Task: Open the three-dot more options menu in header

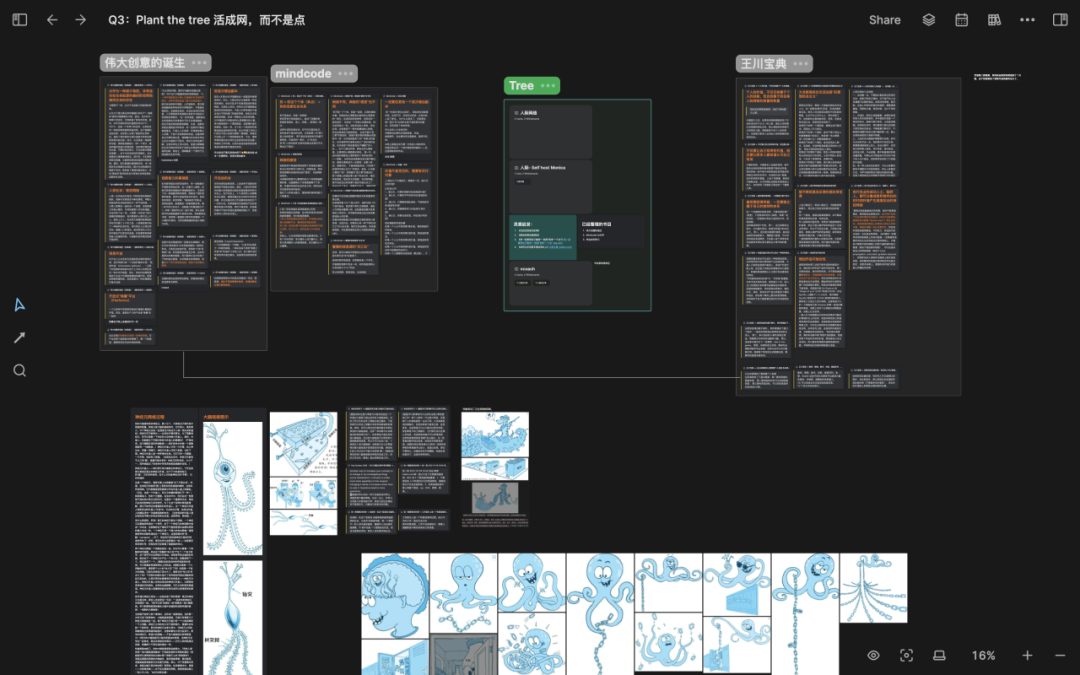Action: coord(1027,20)
